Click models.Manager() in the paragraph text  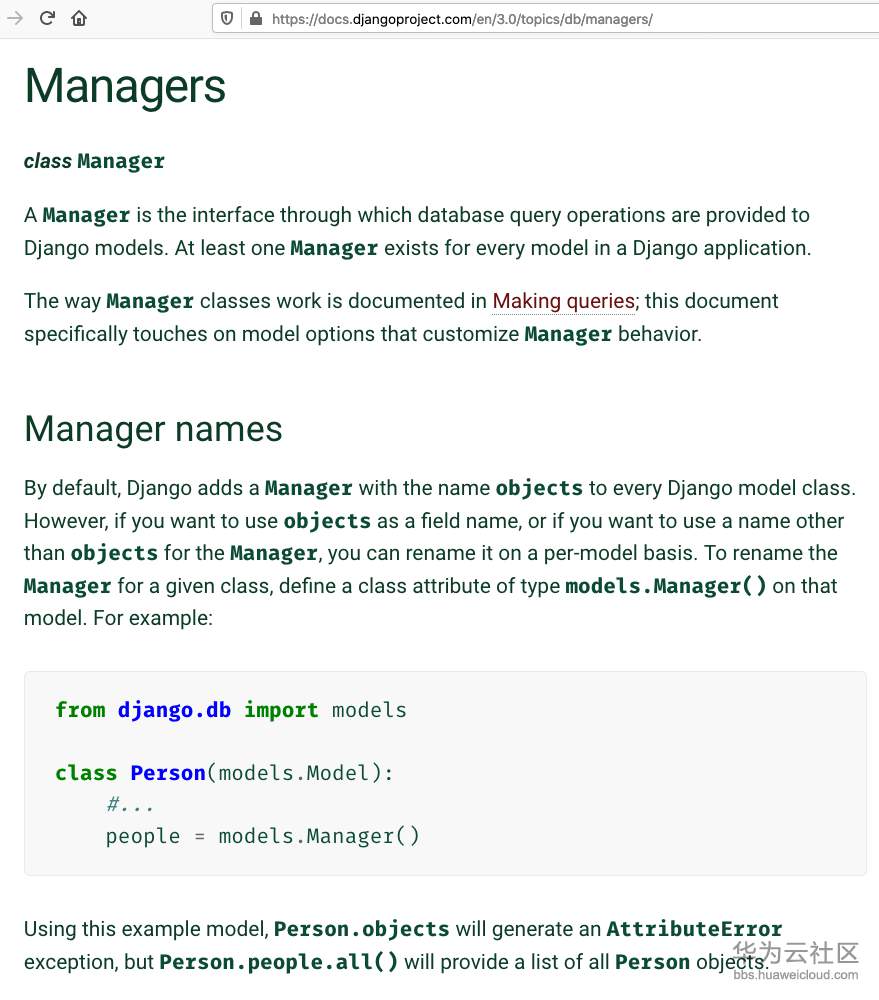[x=666, y=586]
